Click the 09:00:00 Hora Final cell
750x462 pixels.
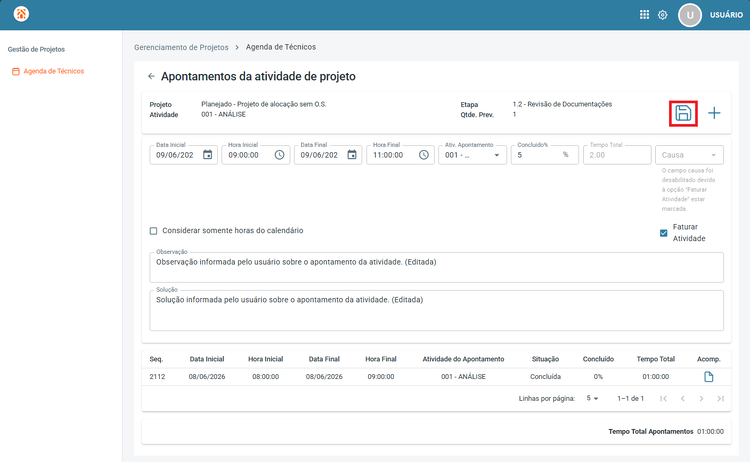(381, 377)
